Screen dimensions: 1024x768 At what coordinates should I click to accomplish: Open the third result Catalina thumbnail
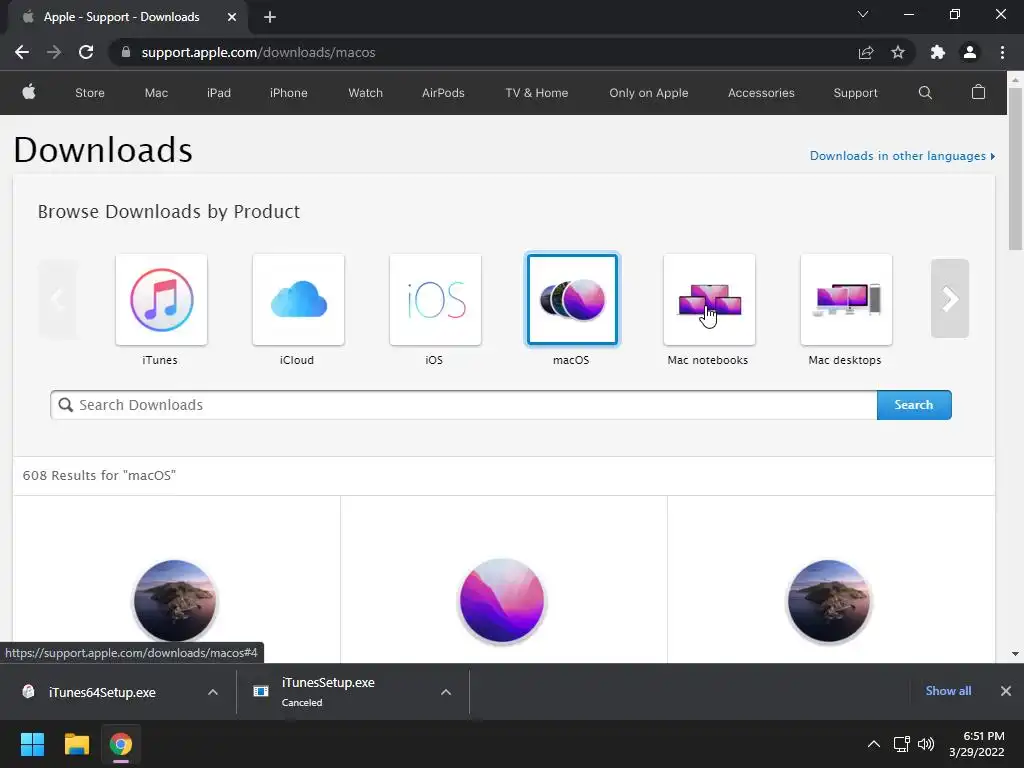click(829, 601)
